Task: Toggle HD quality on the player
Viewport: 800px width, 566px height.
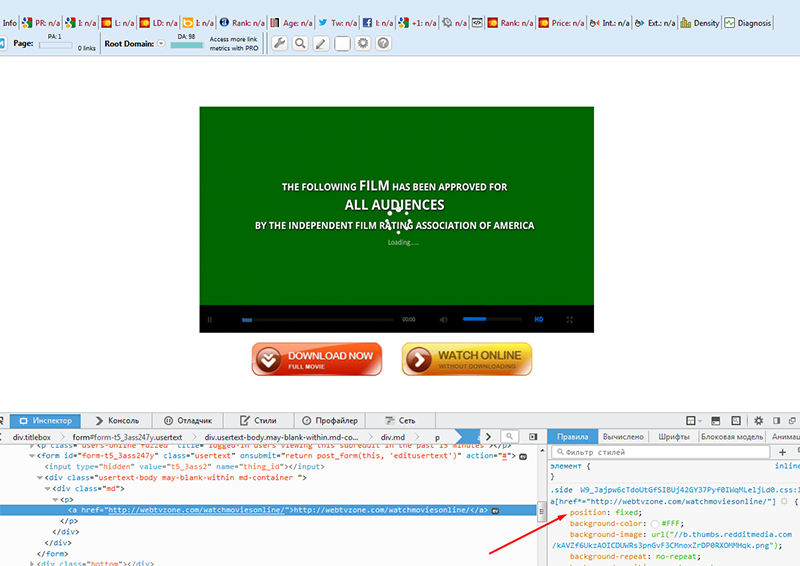Action: [x=539, y=319]
